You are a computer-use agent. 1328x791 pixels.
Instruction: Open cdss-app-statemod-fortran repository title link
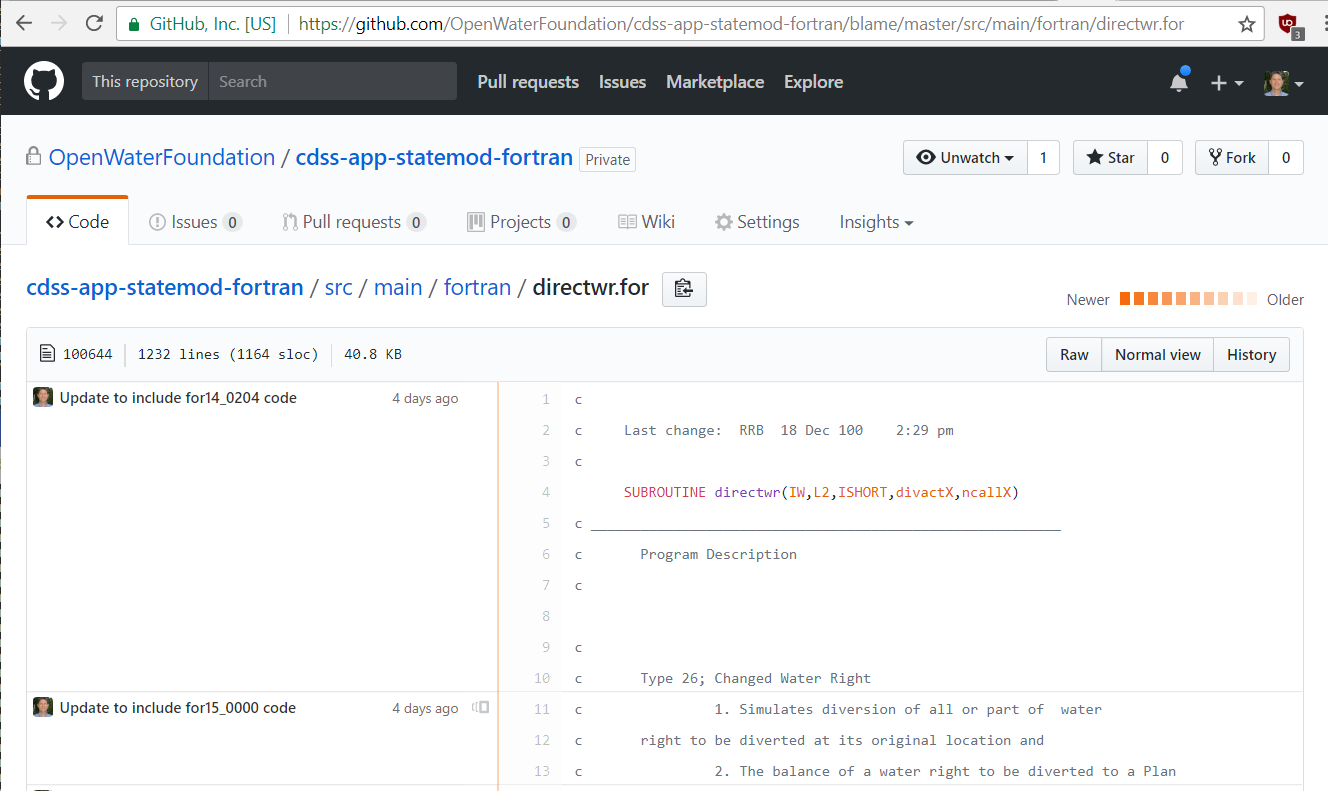434,158
